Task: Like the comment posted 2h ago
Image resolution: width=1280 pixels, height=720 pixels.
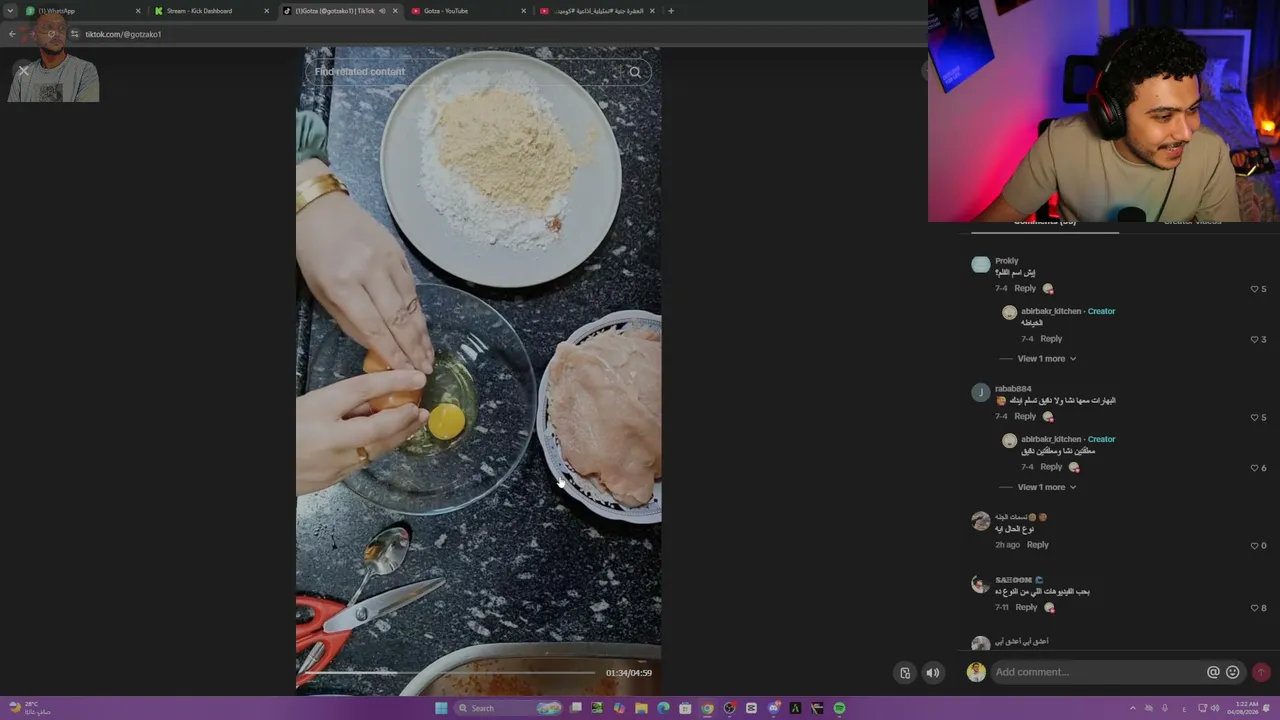Action: point(1255,546)
